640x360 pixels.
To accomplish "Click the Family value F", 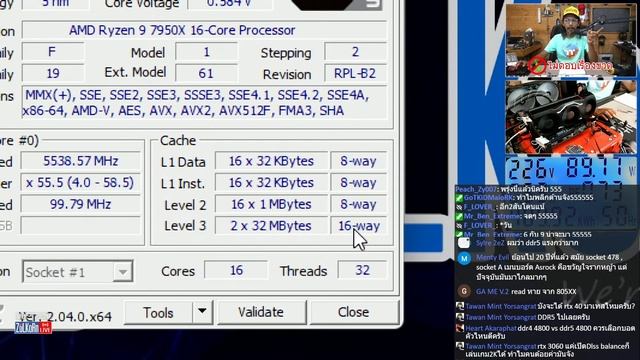I will point(52,52).
